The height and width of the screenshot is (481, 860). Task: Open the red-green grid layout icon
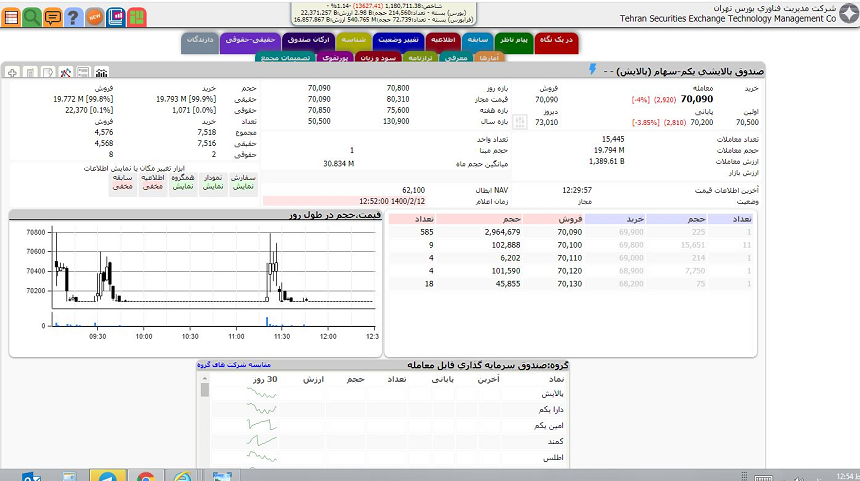click(x=136, y=17)
